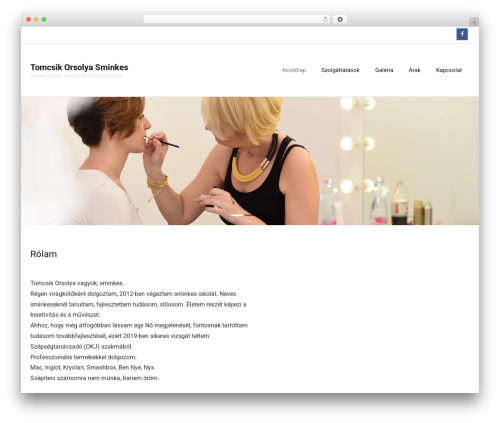Select the slider indicator dash on the photo
The width and height of the screenshot is (500, 423).
click(237, 215)
